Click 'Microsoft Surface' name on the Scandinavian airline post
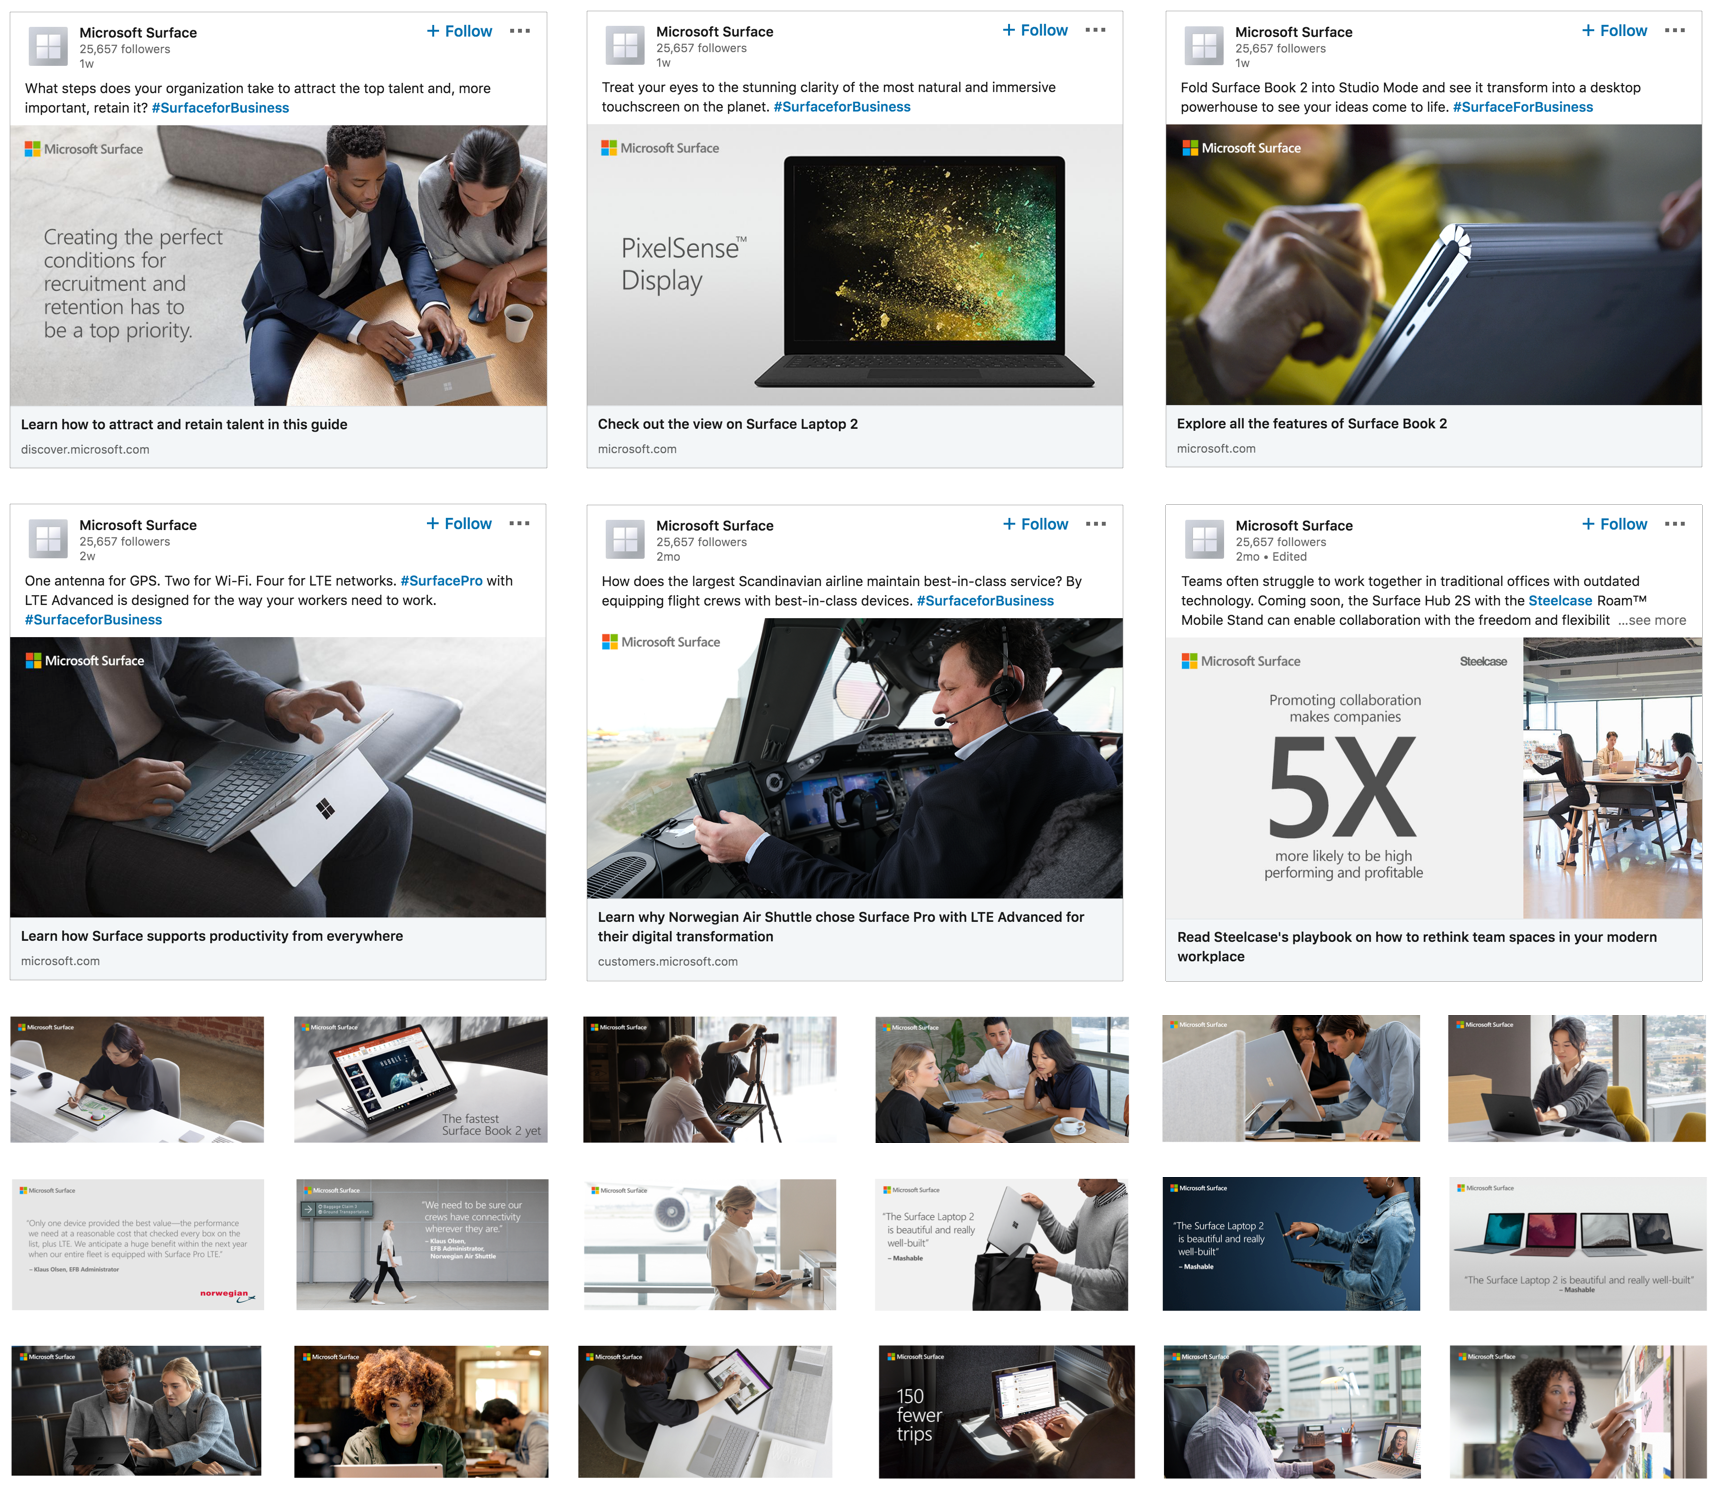 point(715,525)
